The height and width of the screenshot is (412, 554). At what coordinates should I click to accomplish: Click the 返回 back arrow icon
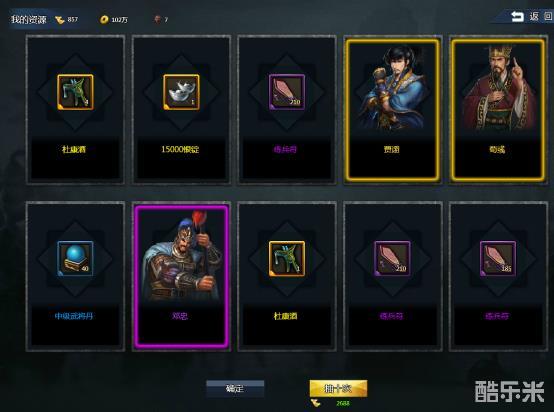coord(517,16)
